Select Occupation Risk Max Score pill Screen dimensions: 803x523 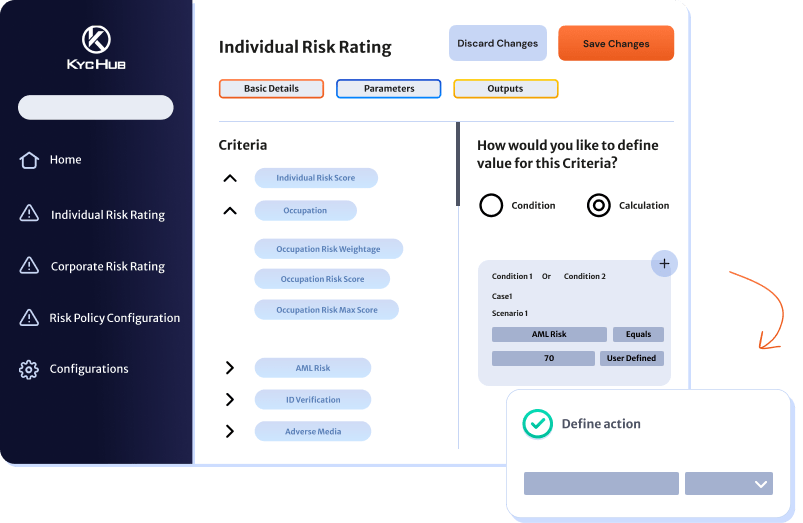tap(327, 310)
